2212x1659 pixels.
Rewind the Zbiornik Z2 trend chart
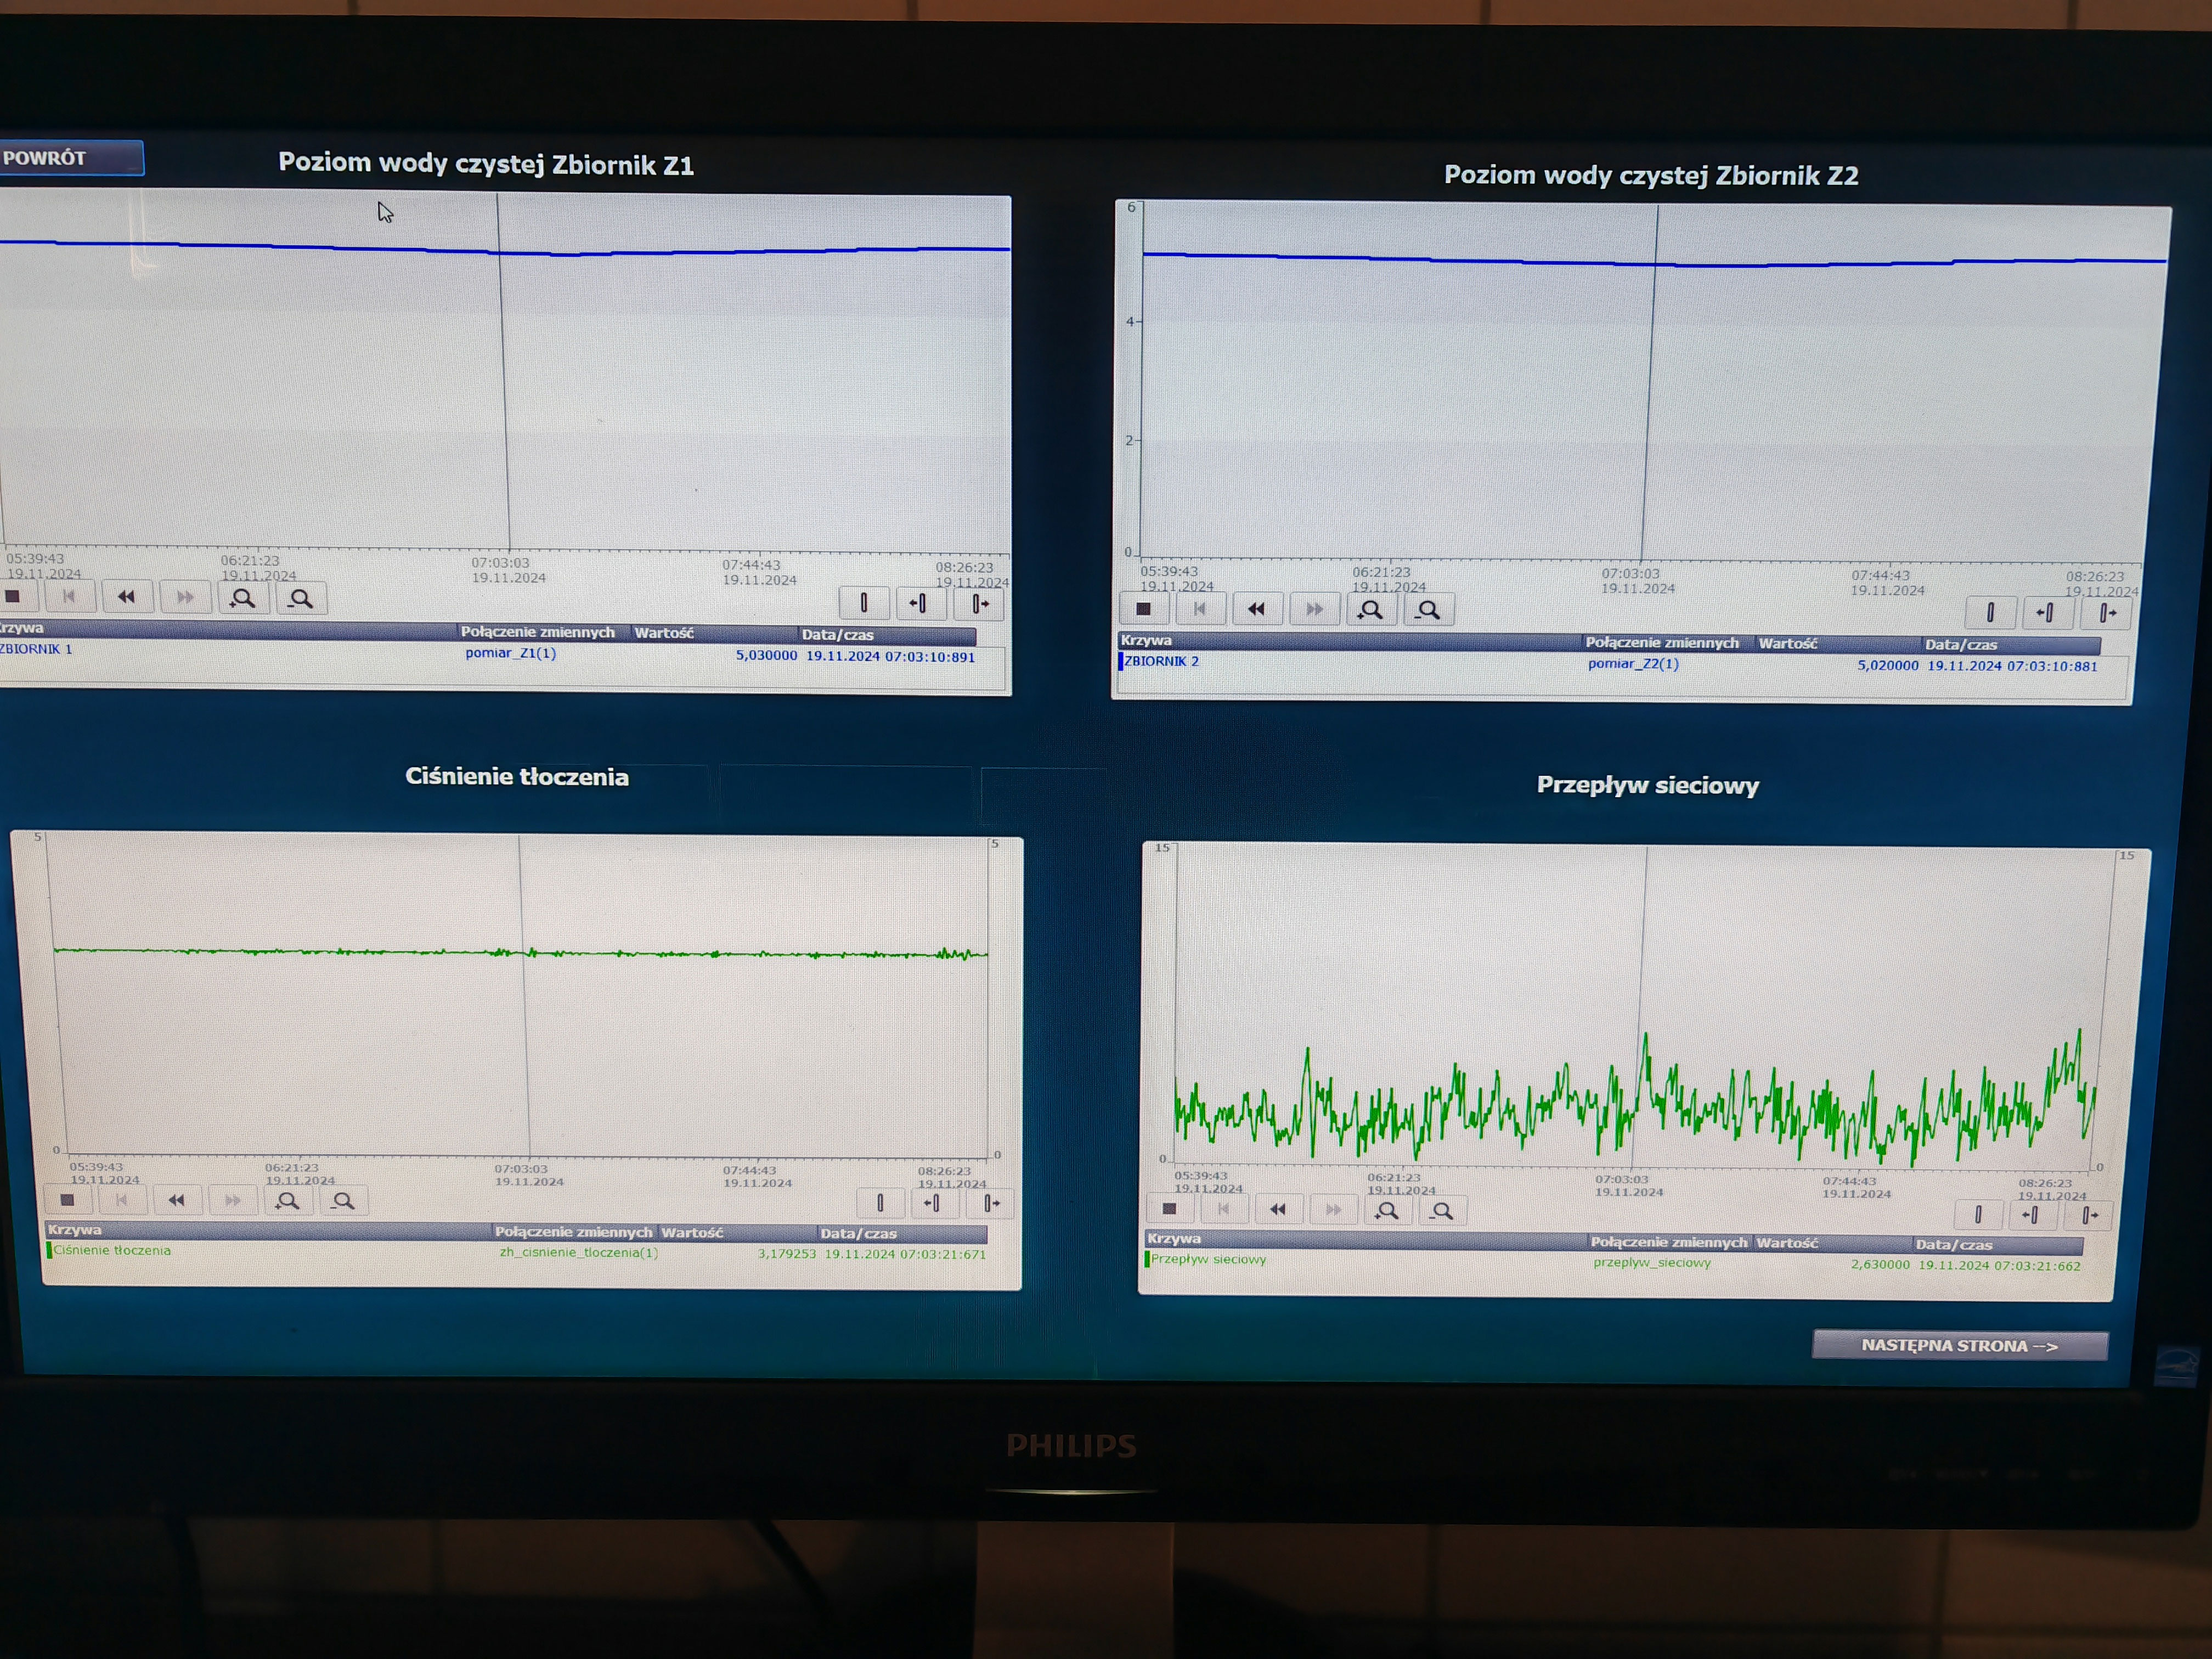(1257, 609)
